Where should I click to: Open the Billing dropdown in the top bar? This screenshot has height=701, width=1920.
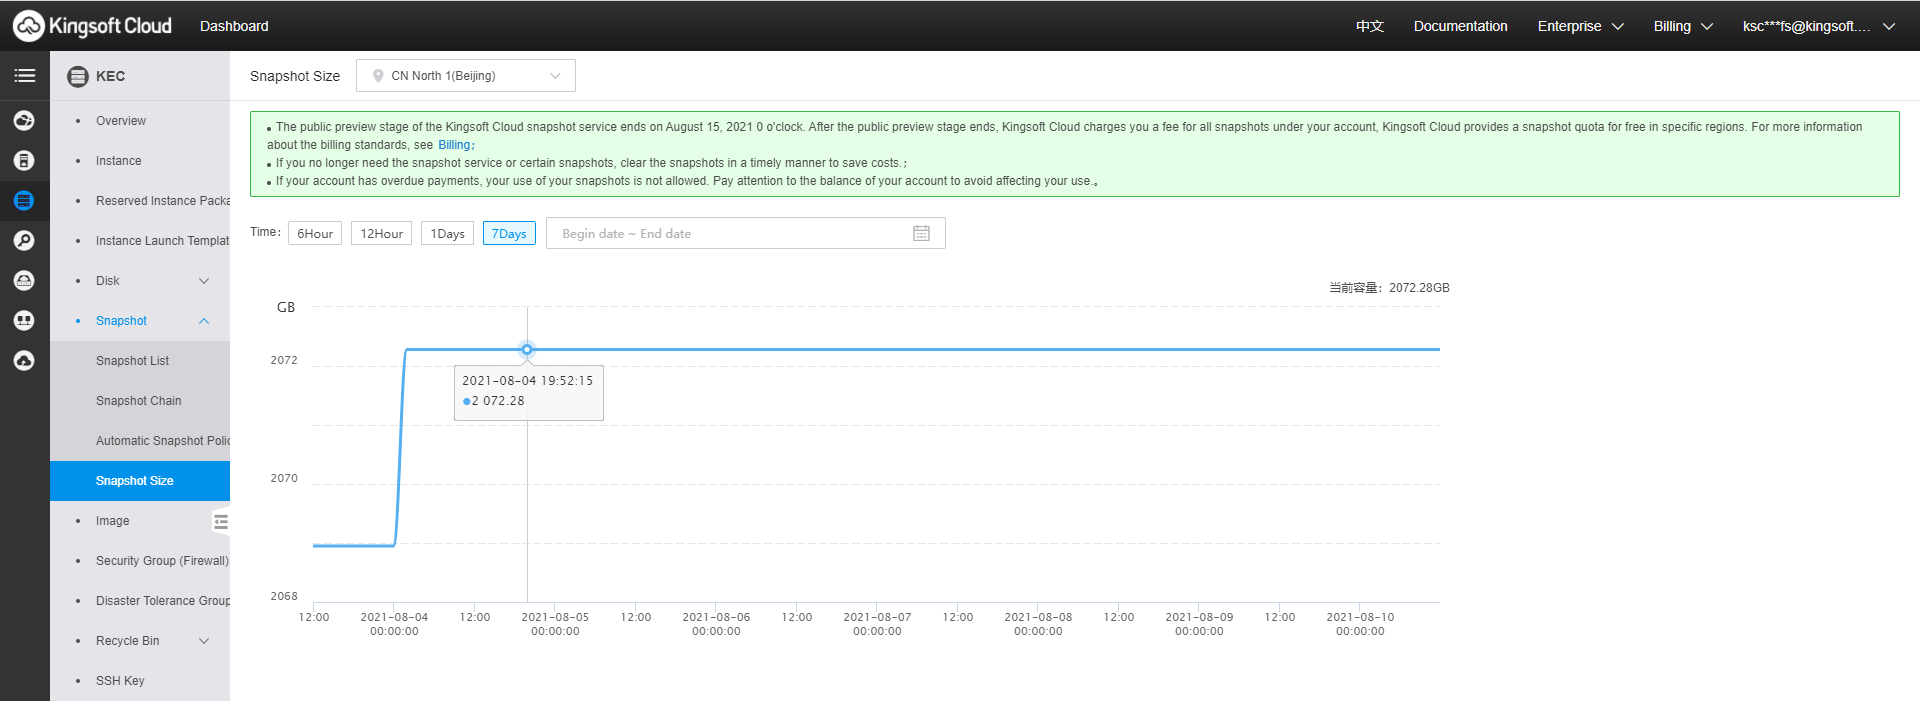(x=1682, y=26)
